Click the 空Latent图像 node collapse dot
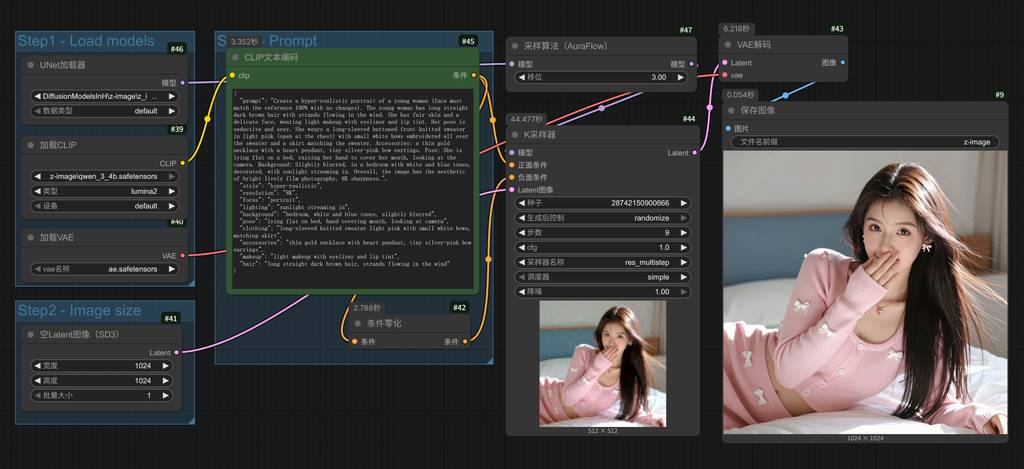 [x=30, y=334]
